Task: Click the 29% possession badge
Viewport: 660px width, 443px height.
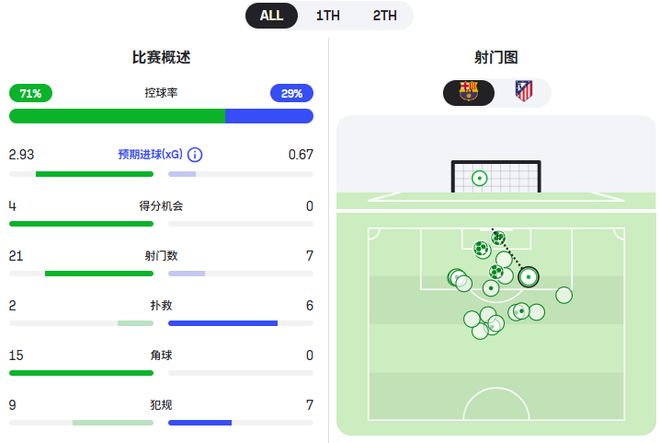Action: (291, 93)
